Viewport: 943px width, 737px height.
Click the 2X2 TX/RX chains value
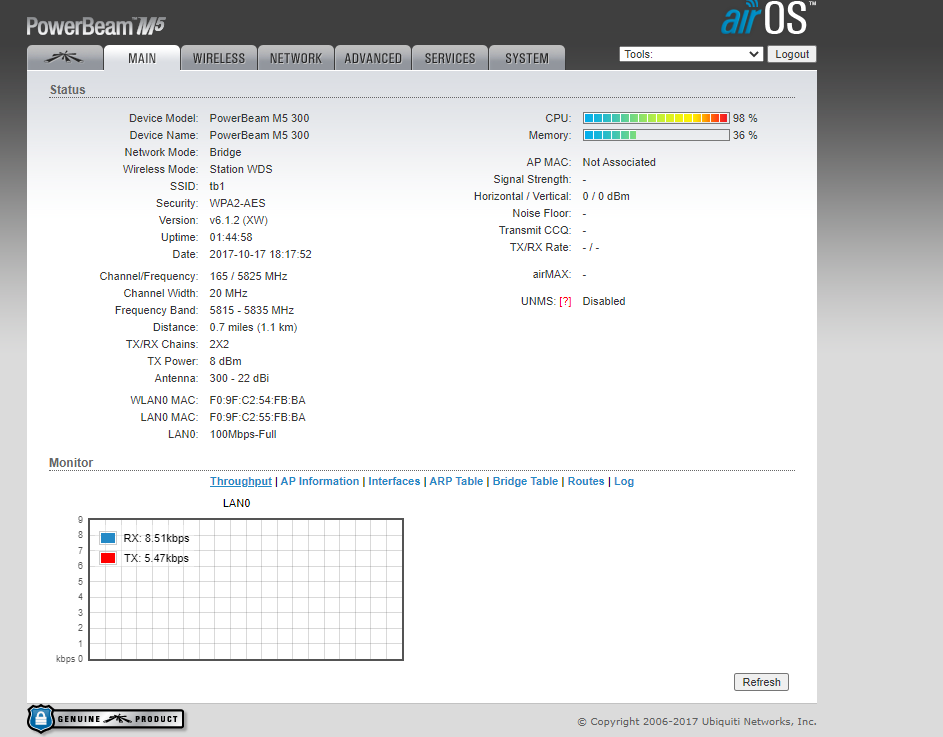[219, 344]
